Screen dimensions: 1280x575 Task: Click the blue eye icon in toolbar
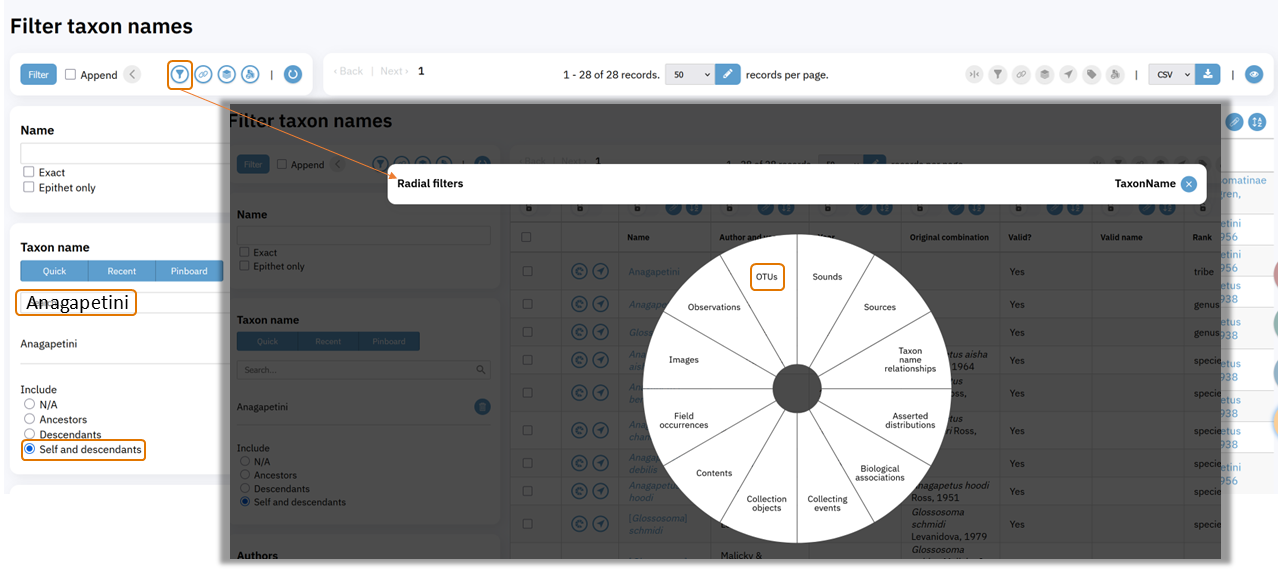click(x=1253, y=74)
